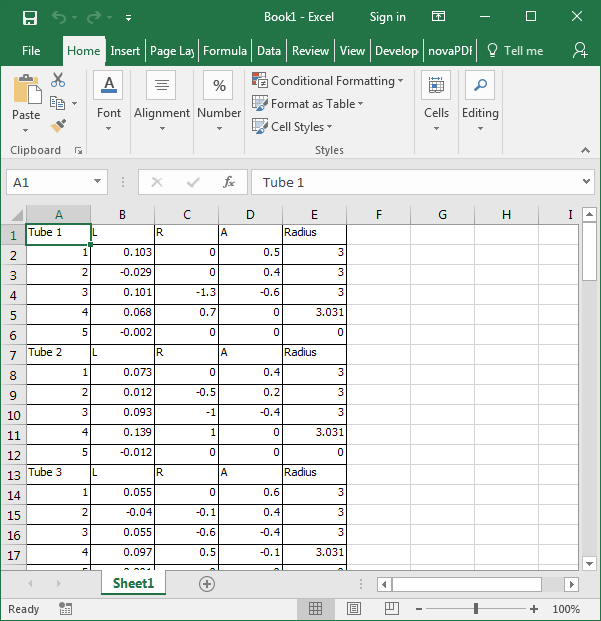The image size is (601, 621).
Task: Select cell A7 containing Tube 2
Action: click(x=58, y=353)
